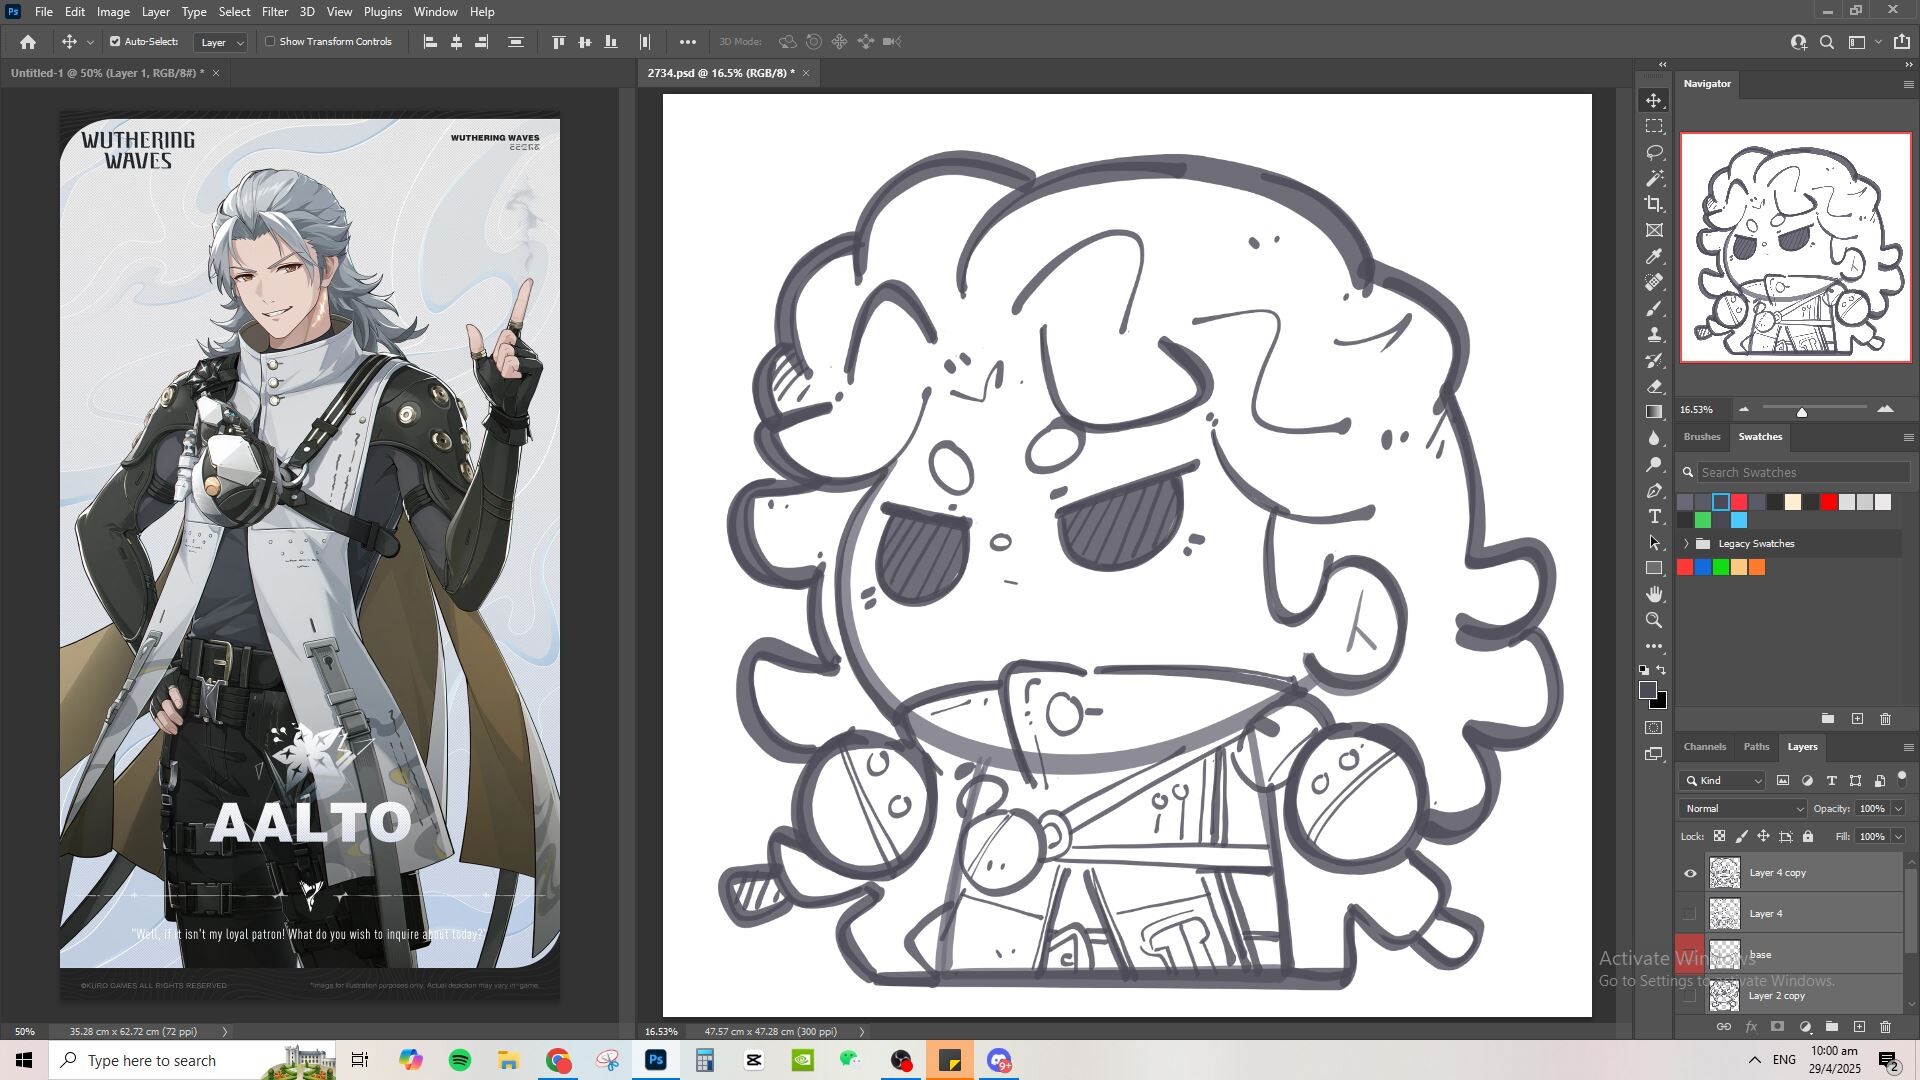
Task: Open the Search icon at top right
Action: click(x=1827, y=42)
